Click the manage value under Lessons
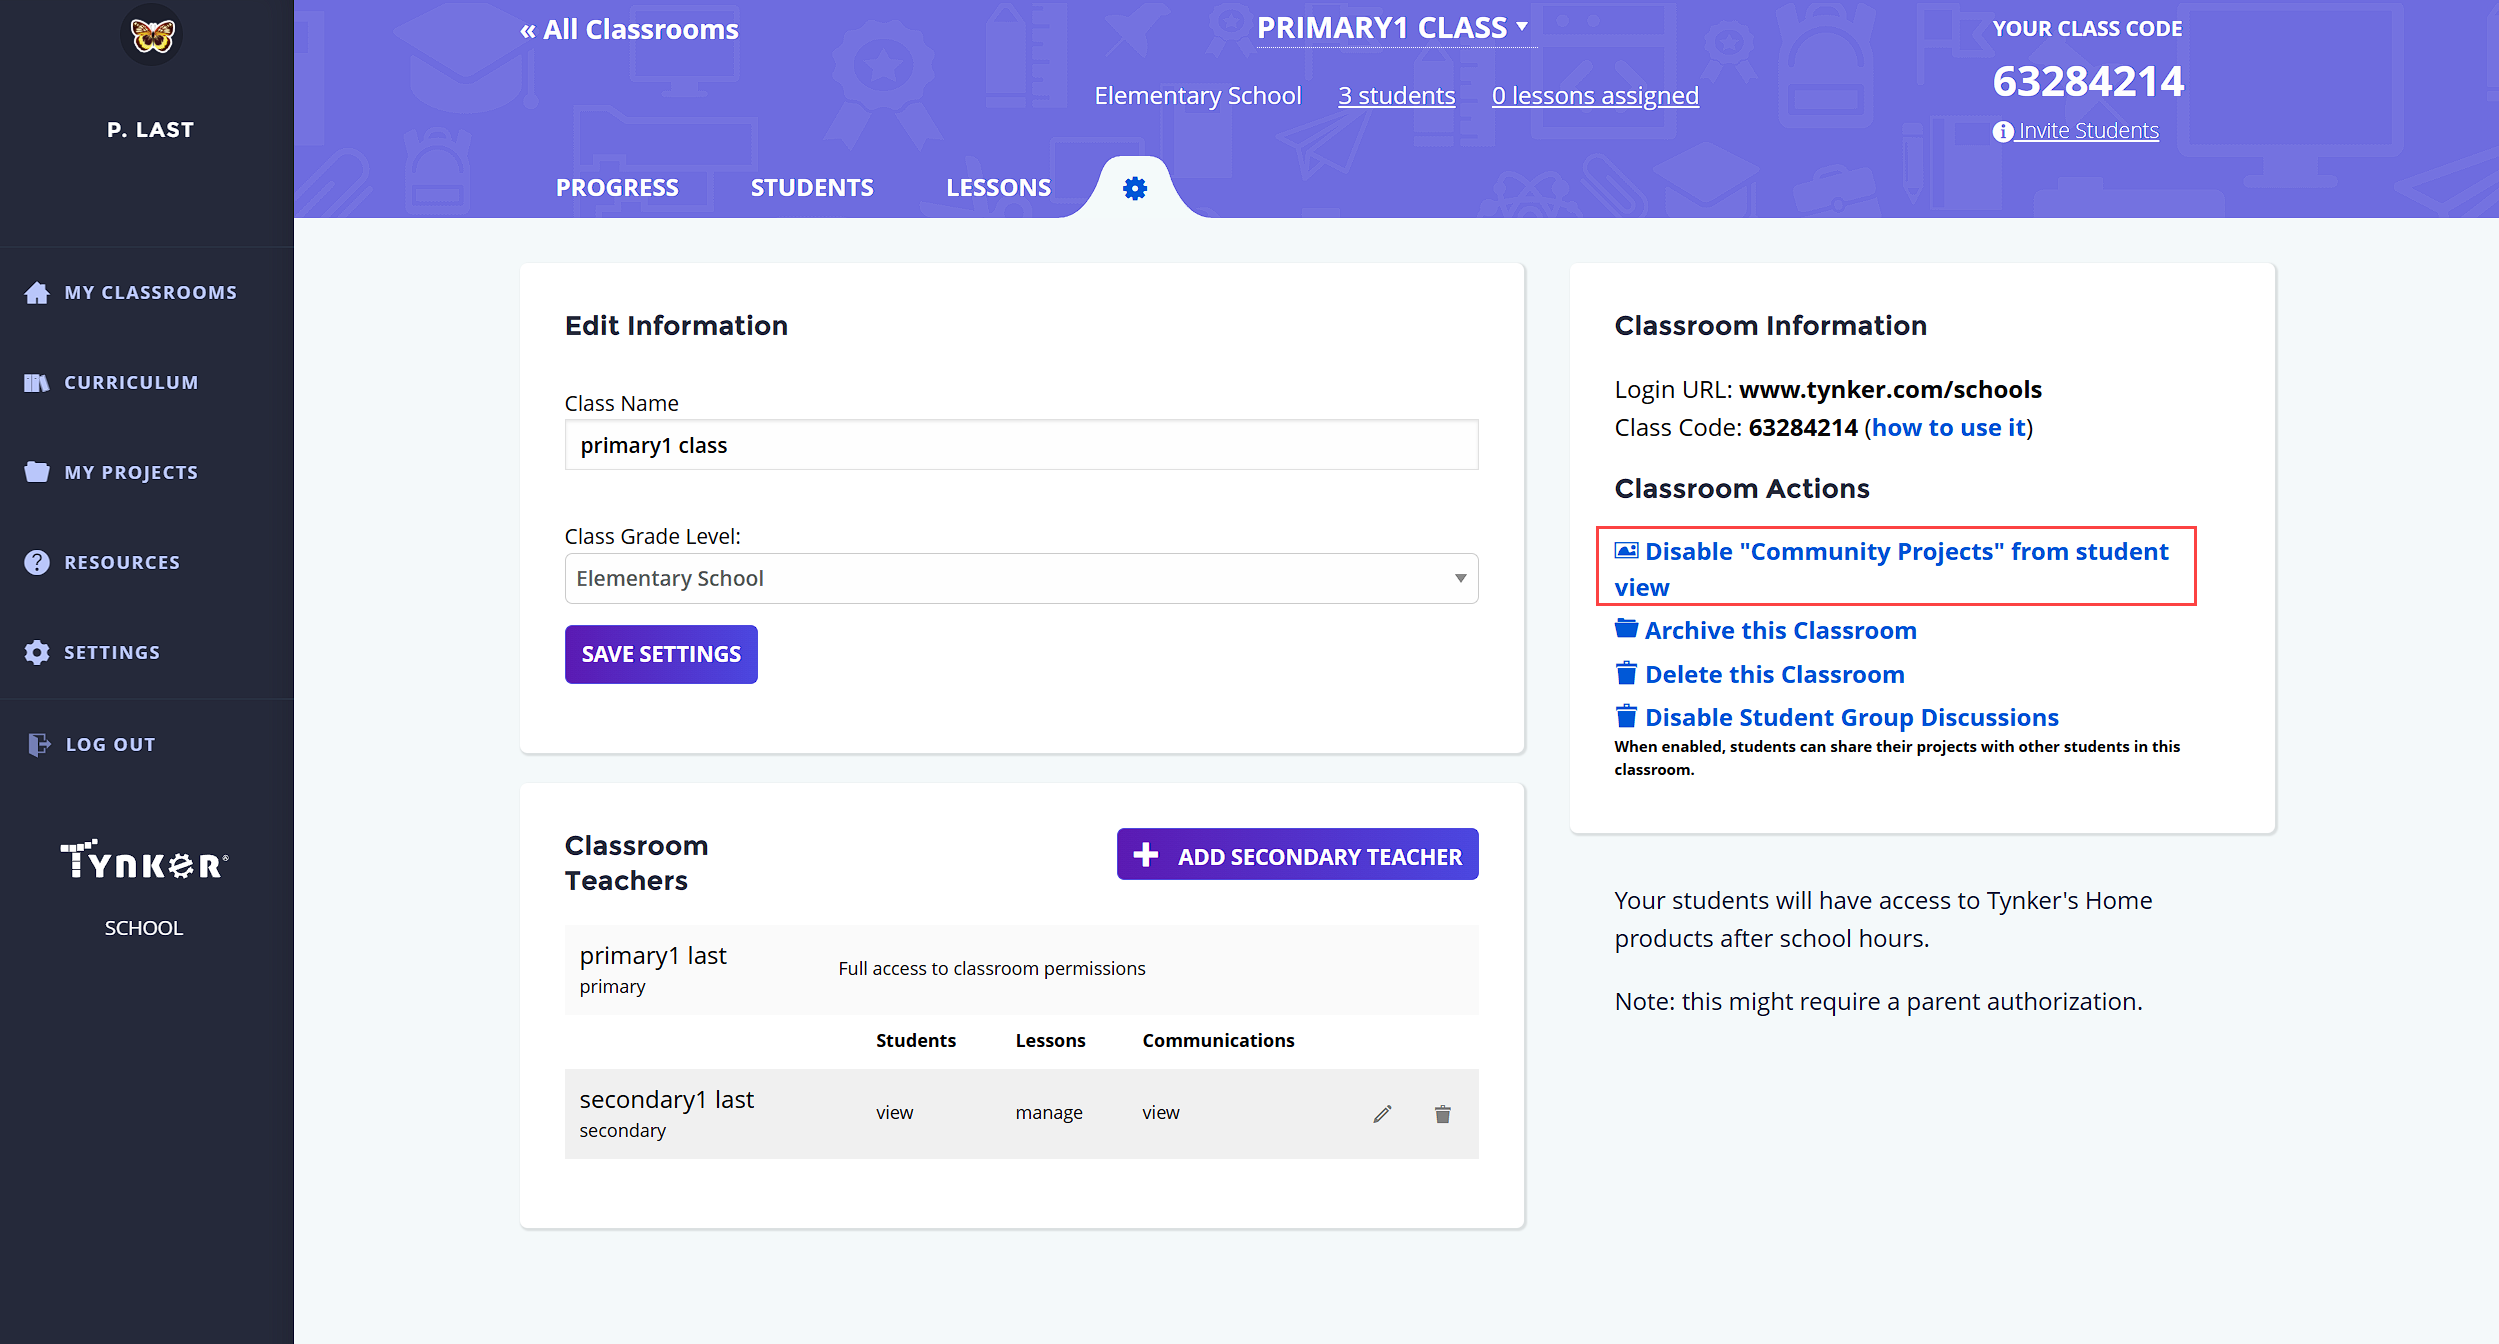 [1049, 1113]
